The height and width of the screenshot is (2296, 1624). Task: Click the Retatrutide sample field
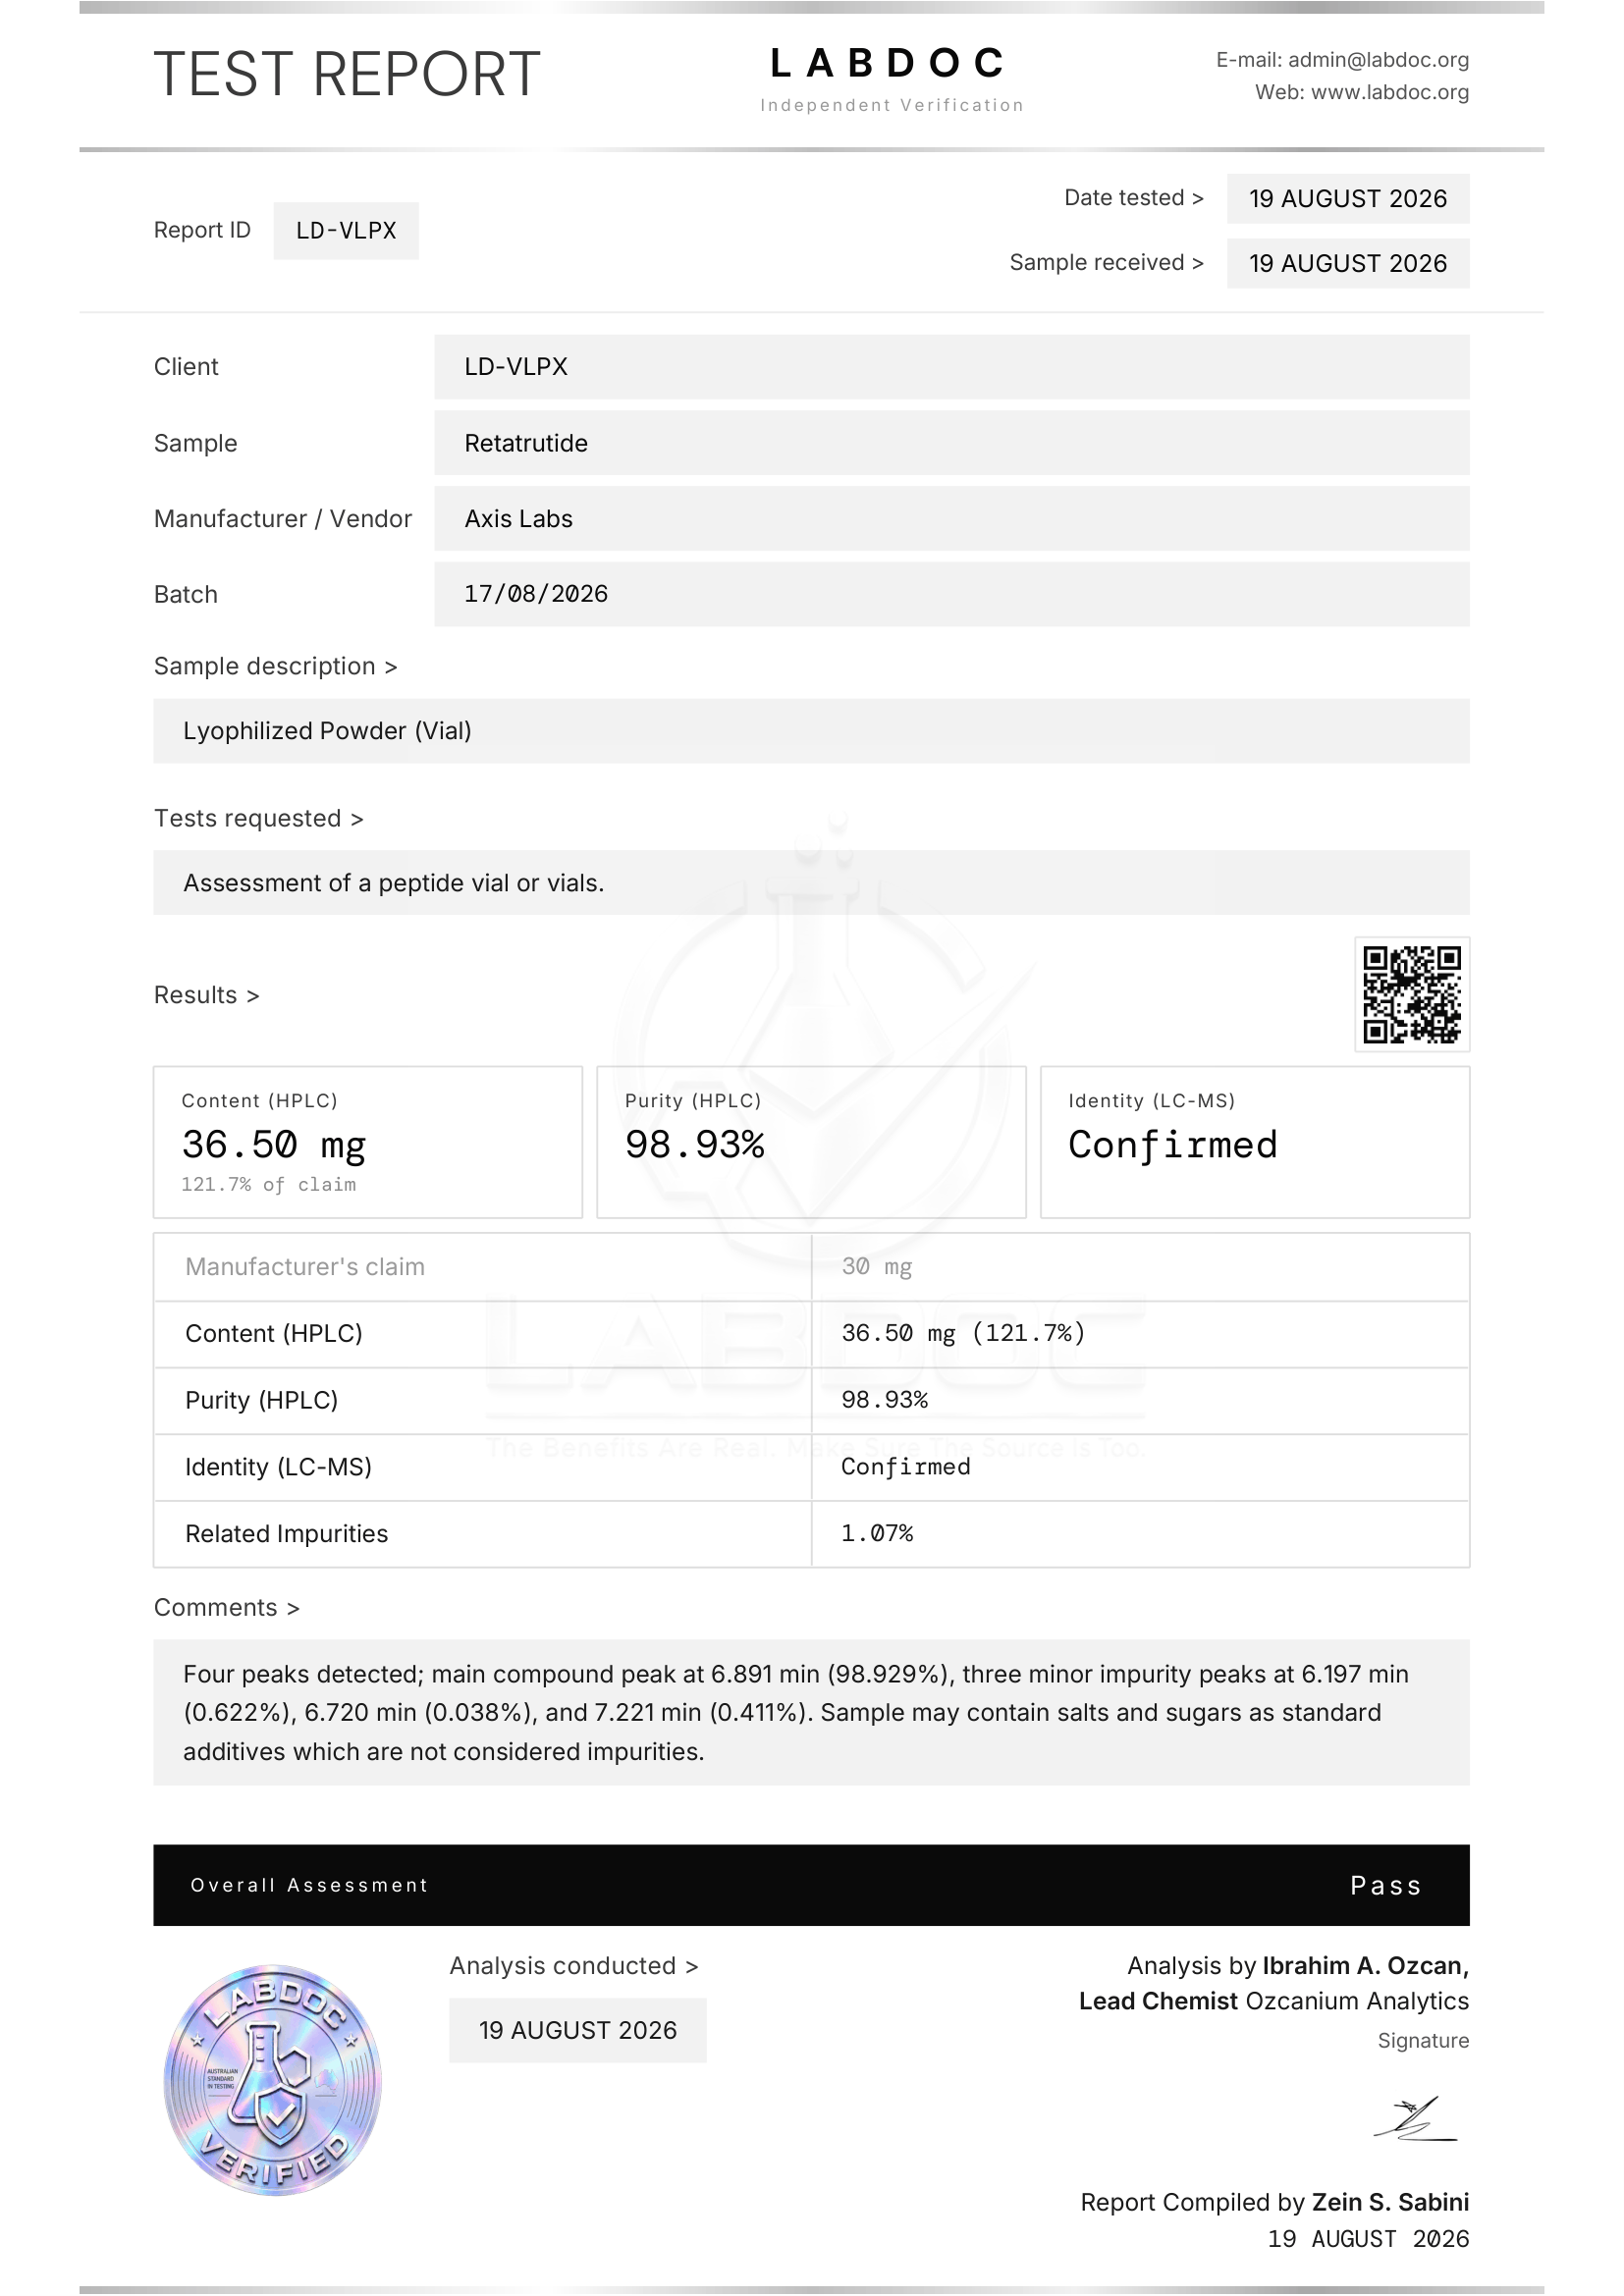951,443
